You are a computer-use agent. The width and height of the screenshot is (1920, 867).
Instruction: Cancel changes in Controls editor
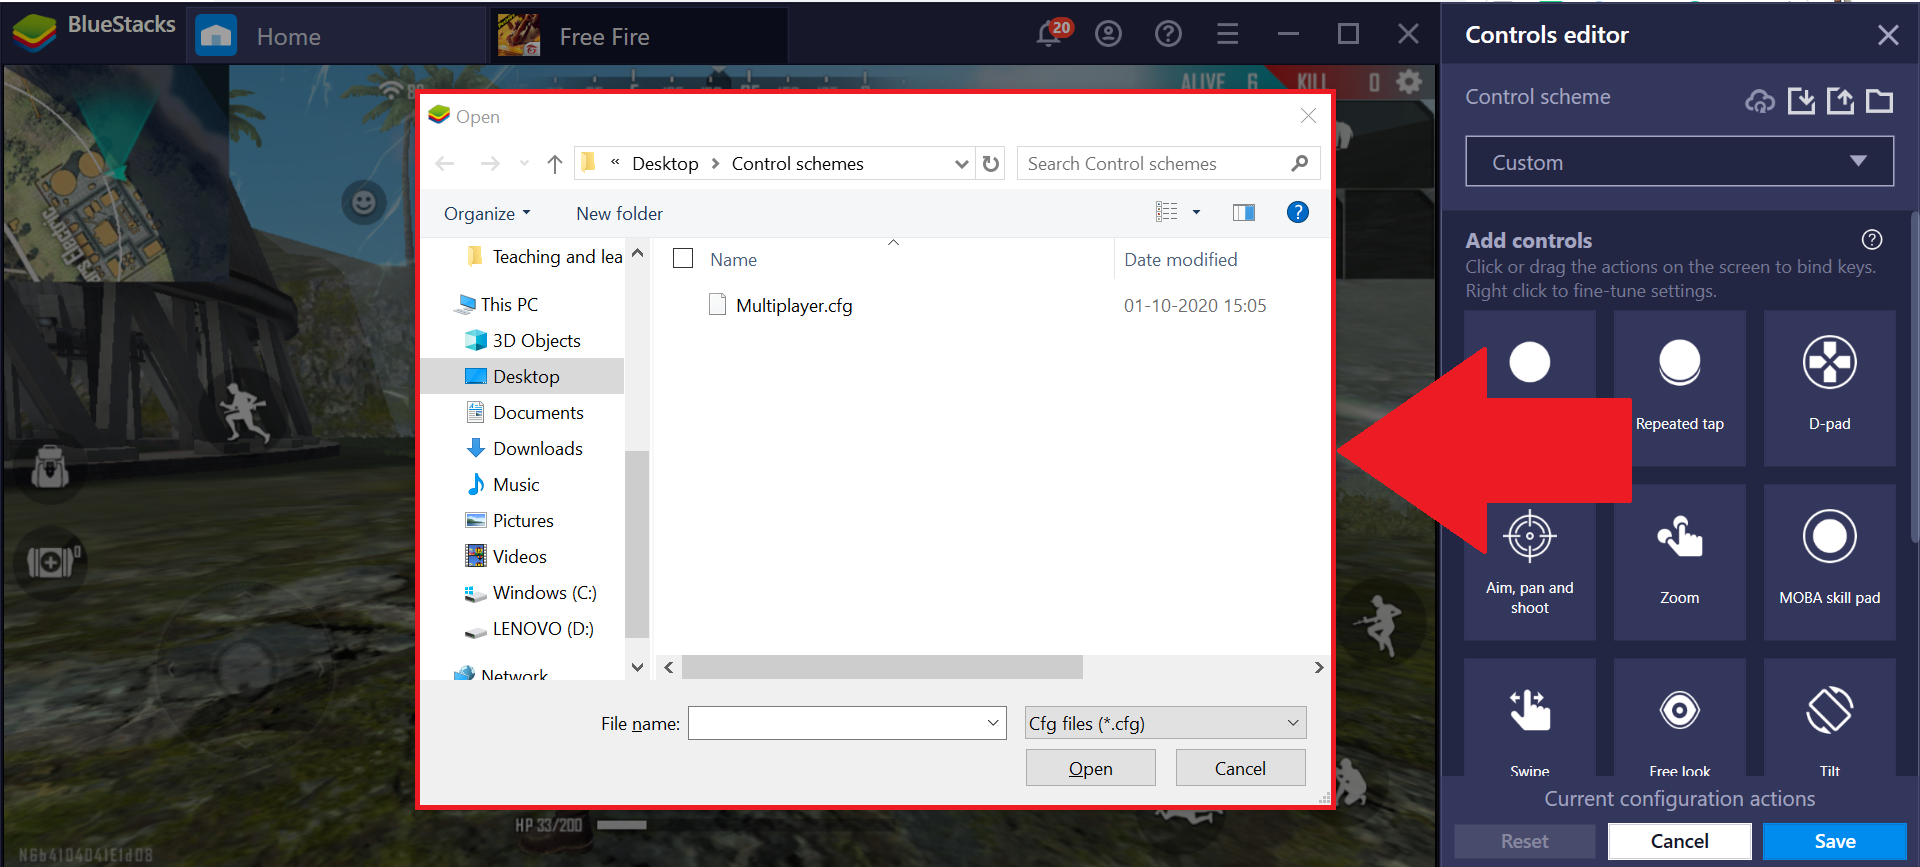(x=1680, y=841)
